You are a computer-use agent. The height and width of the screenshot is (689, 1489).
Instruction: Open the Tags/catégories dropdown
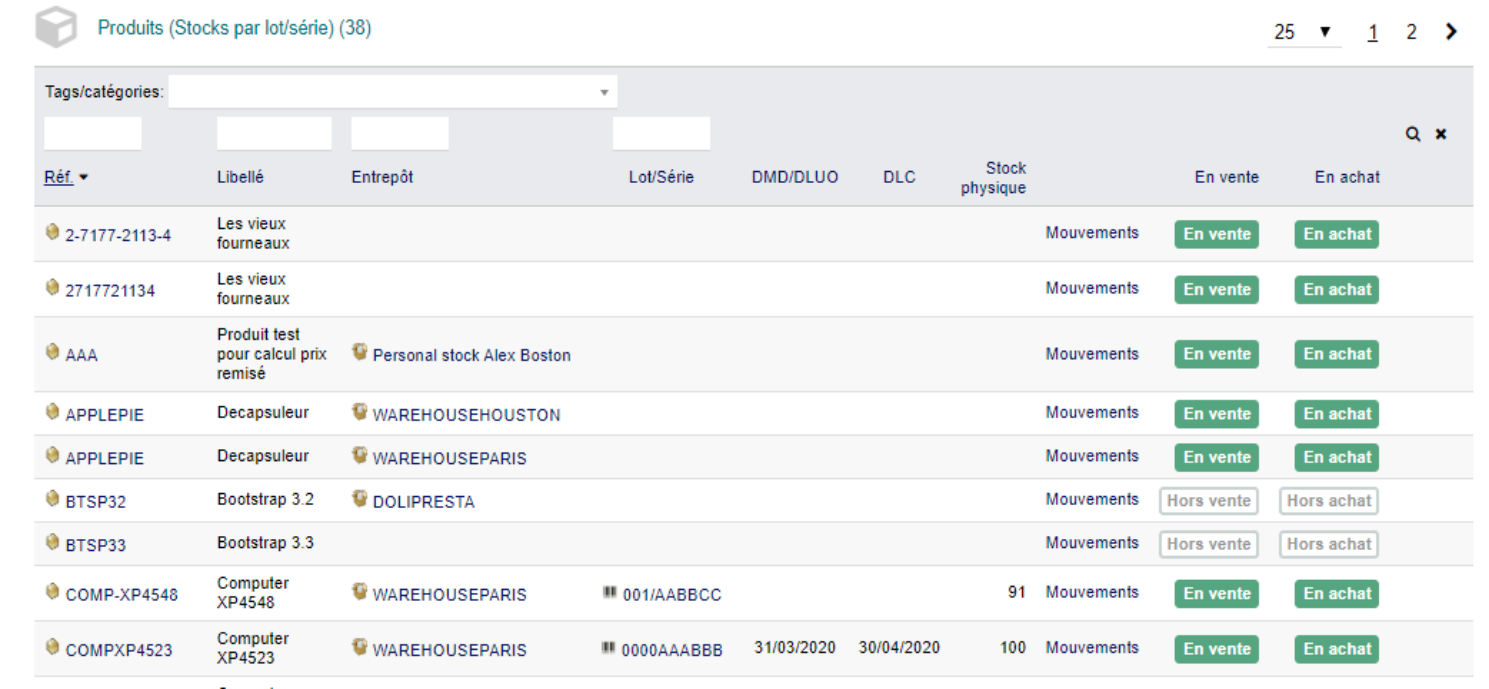pos(393,92)
